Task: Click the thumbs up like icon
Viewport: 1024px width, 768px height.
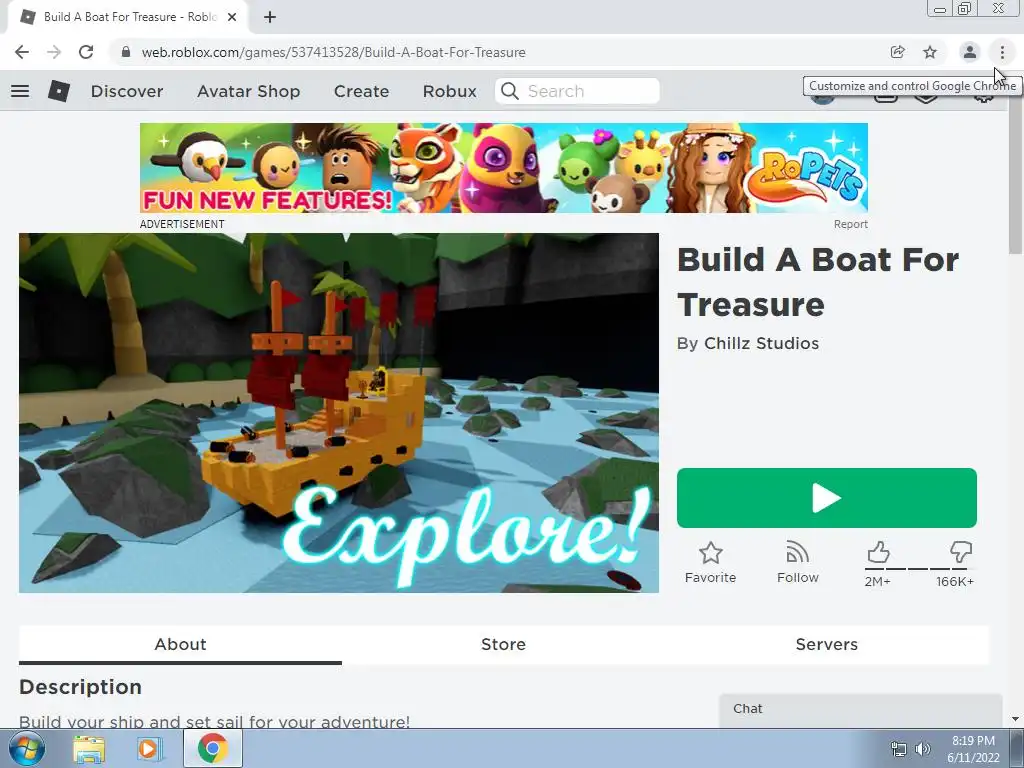Action: coord(878,552)
